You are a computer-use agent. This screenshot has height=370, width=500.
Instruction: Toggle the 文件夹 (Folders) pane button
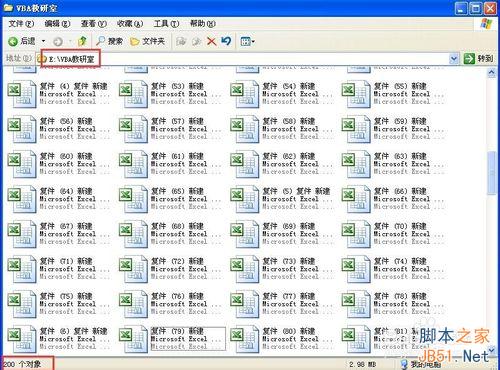(x=148, y=41)
